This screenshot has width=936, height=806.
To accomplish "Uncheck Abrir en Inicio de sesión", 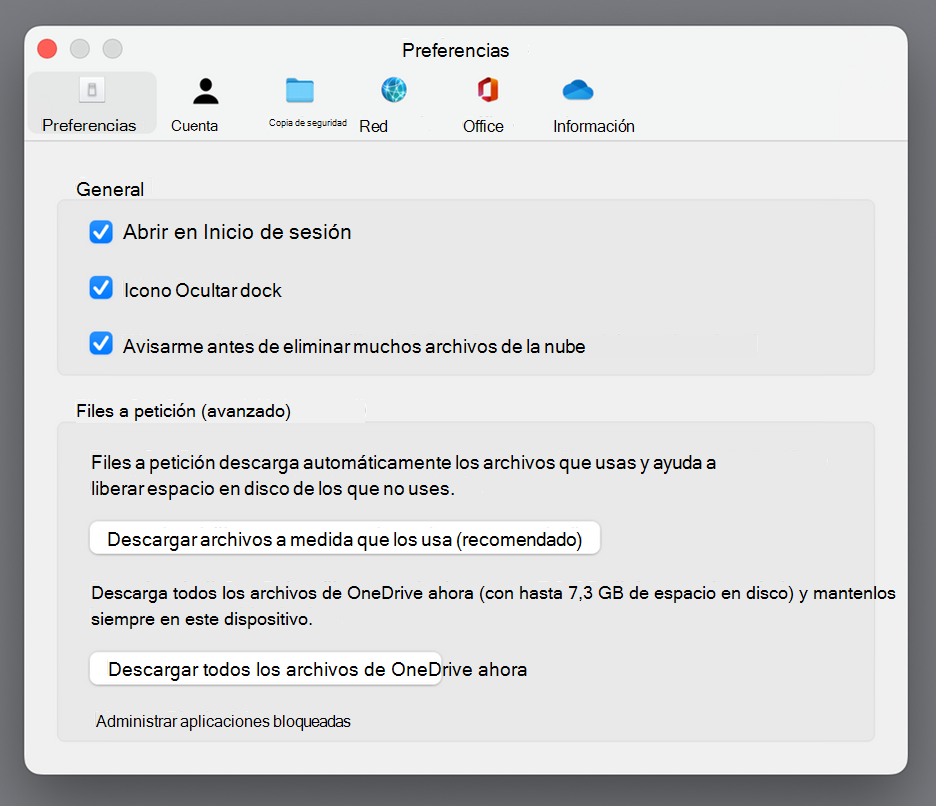I will tap(101, 232).
